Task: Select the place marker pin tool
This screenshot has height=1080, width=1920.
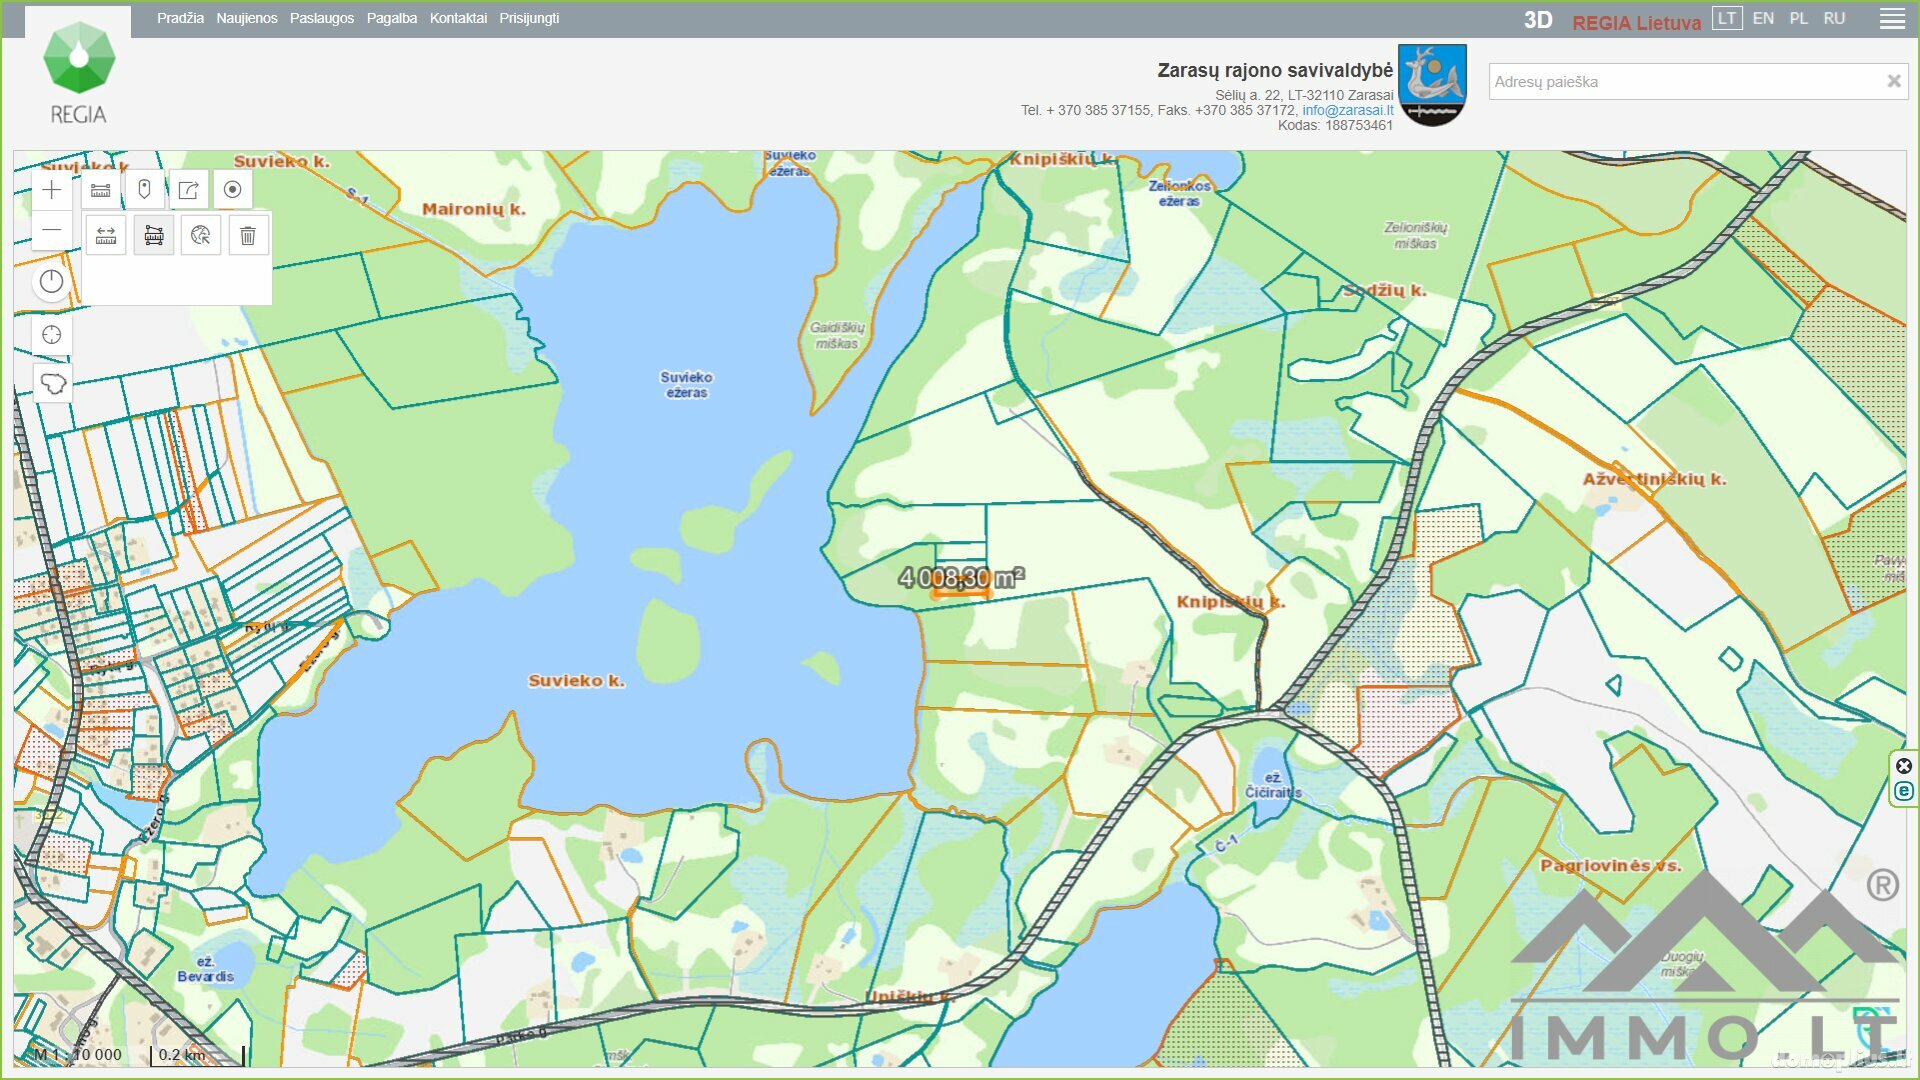Action: [145, 190]
